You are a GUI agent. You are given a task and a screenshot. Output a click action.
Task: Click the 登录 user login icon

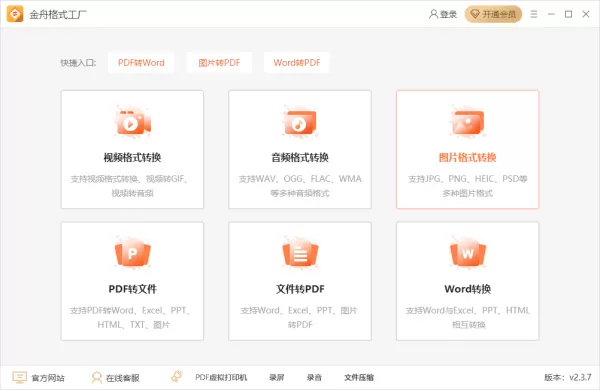[433, 14]
